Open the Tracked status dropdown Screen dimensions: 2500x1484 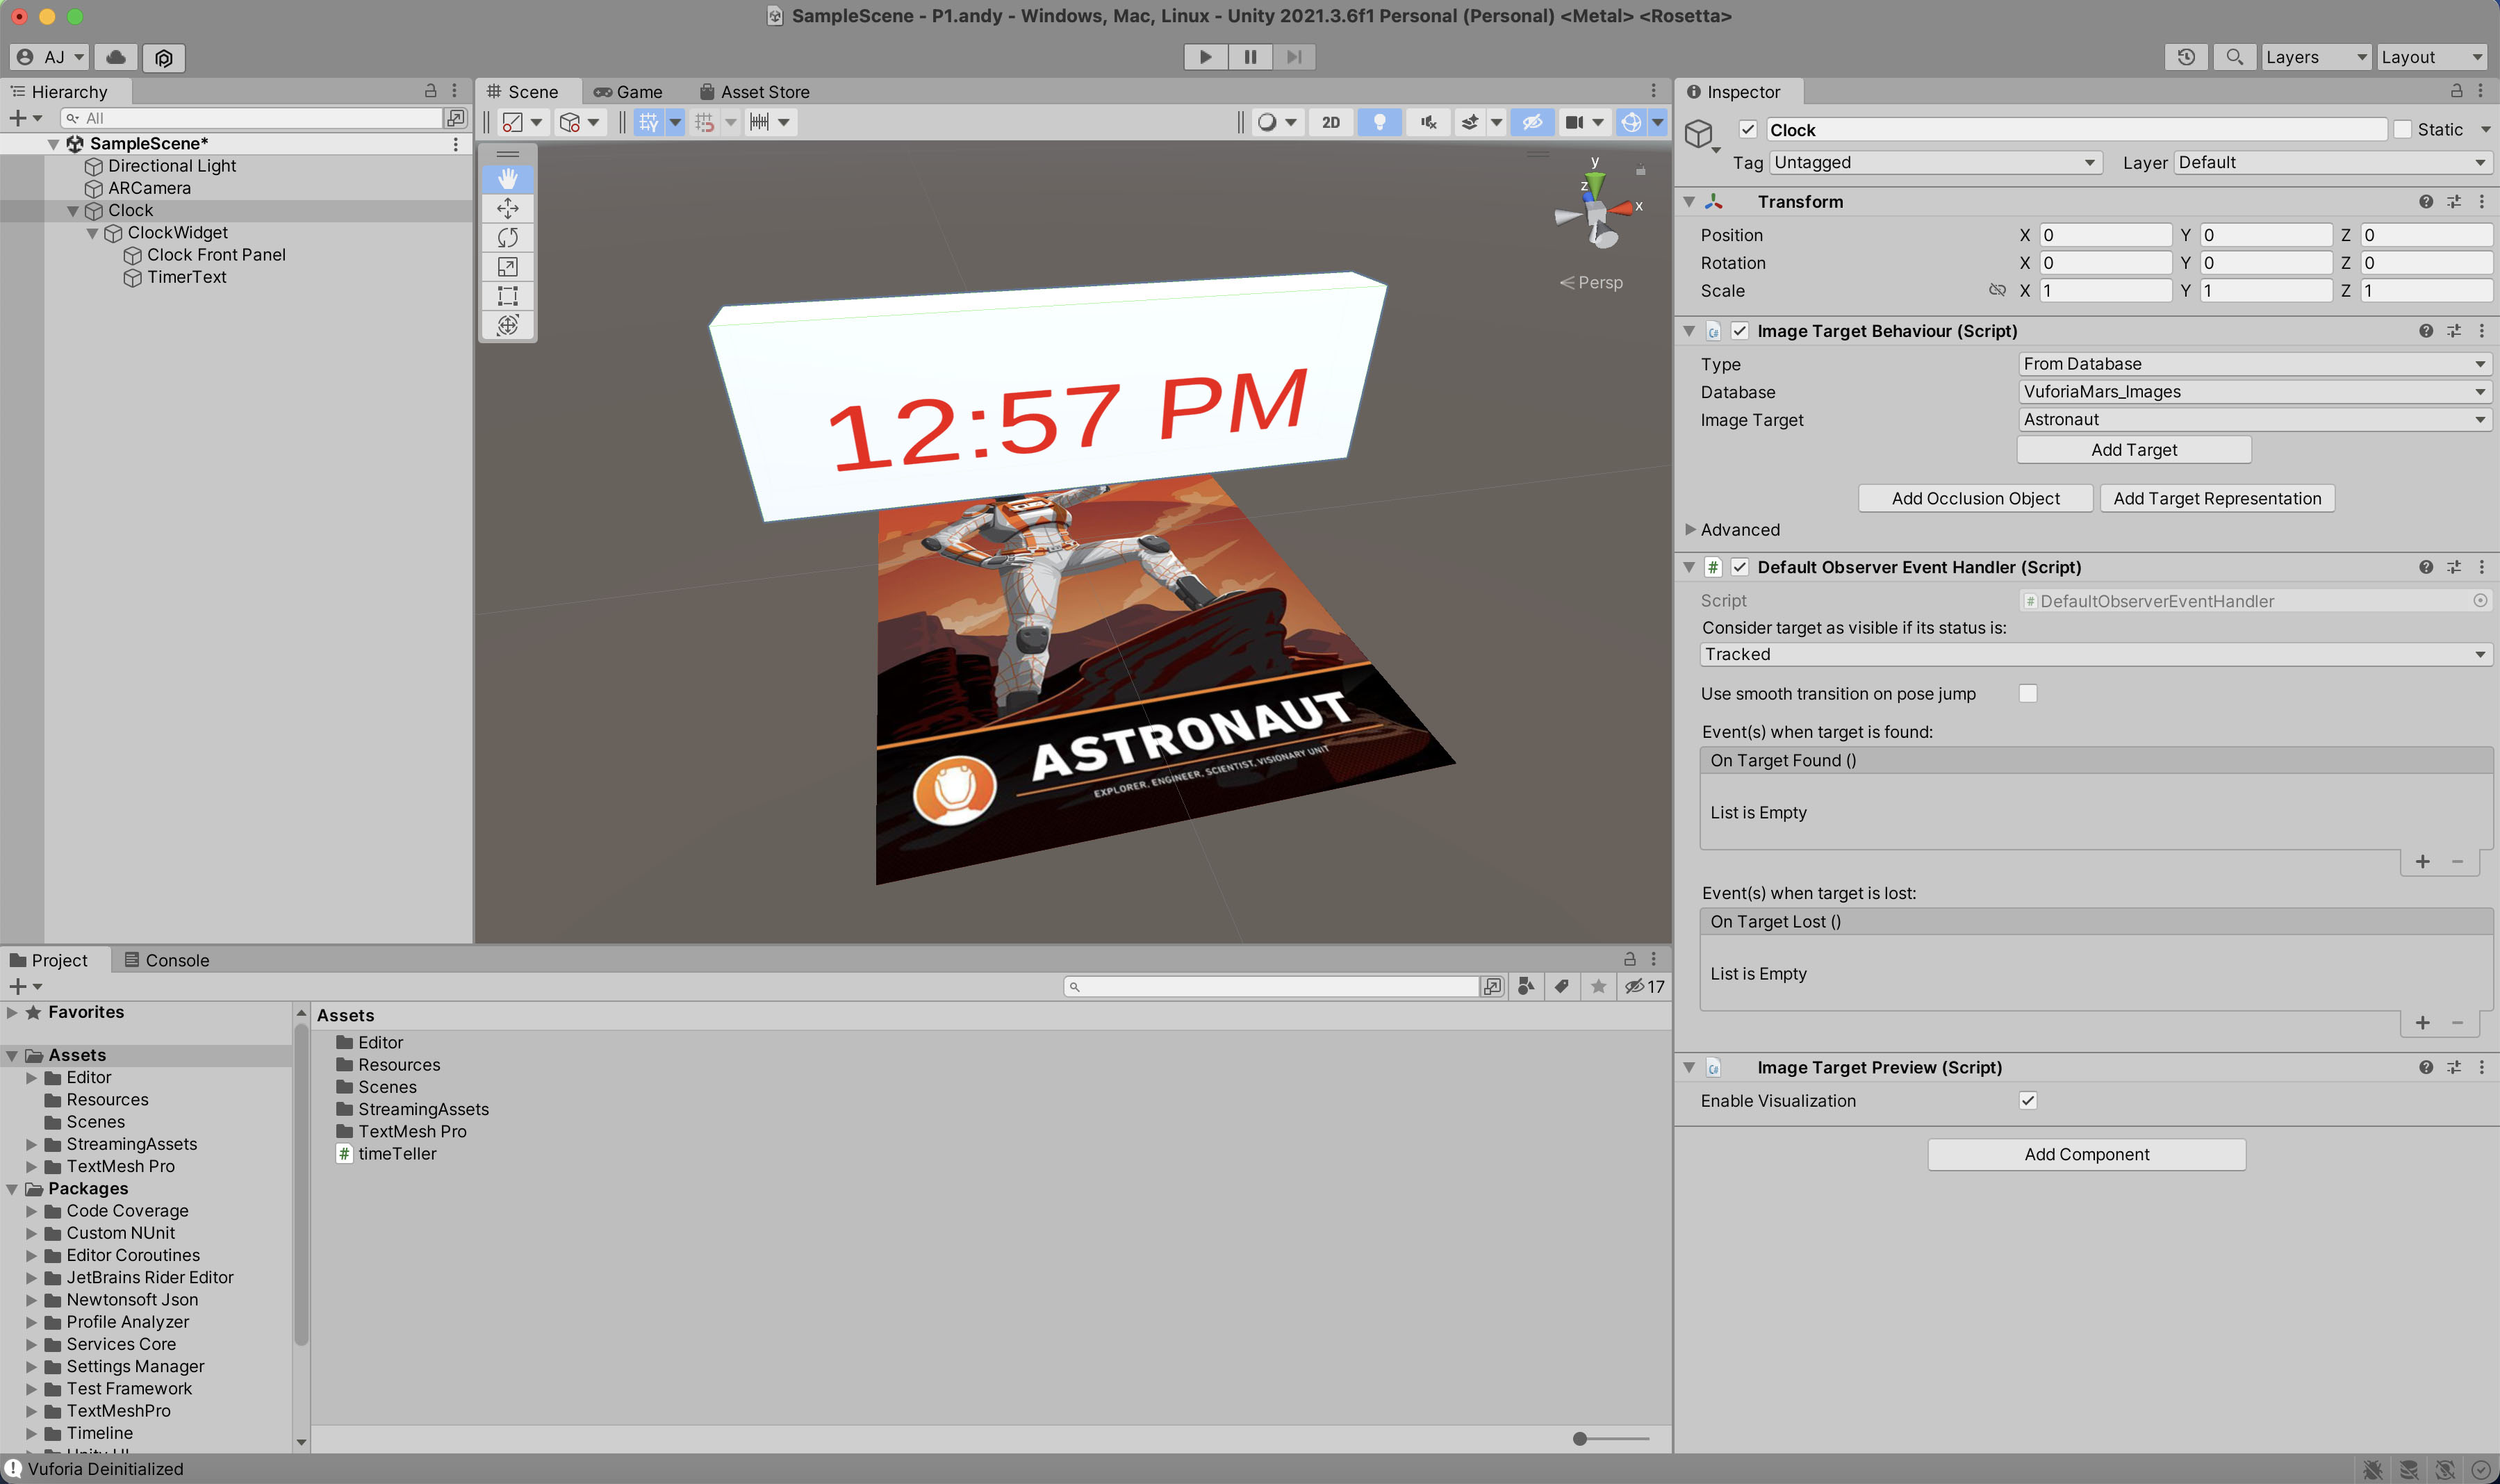pyautogui.click(x=2096, y=655)
